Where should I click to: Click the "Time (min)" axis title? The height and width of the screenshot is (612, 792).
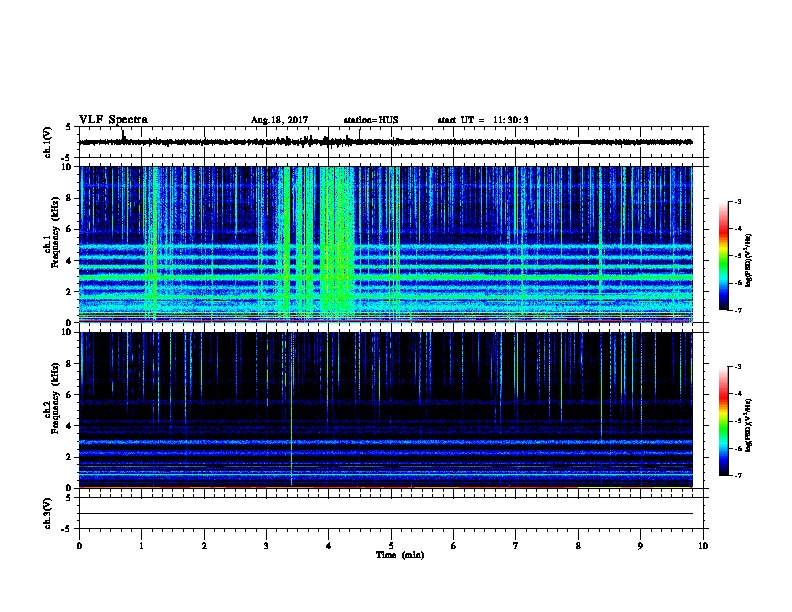pos(400,555)
